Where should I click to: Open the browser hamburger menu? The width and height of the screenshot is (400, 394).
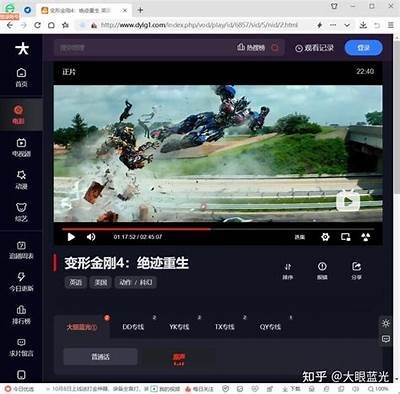391,25
